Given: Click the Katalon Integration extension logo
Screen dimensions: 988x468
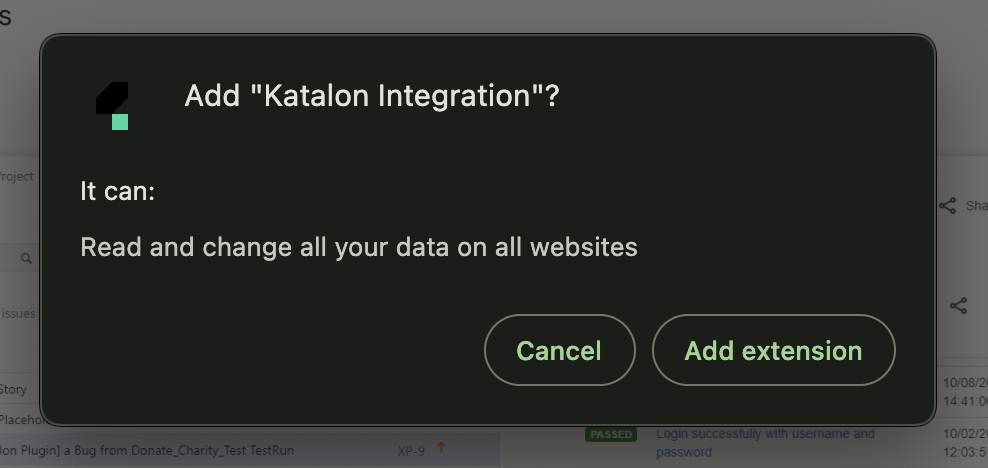Looking at the screenshot, I should pyautogui.click(x=112, y=105).
